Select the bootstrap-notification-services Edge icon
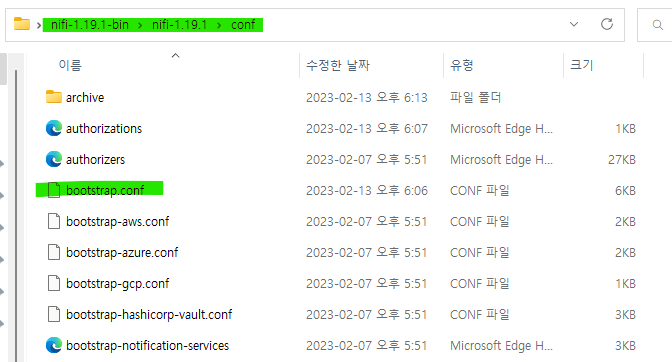This screenshot has width=672, height=362. [x=54, y=345]
